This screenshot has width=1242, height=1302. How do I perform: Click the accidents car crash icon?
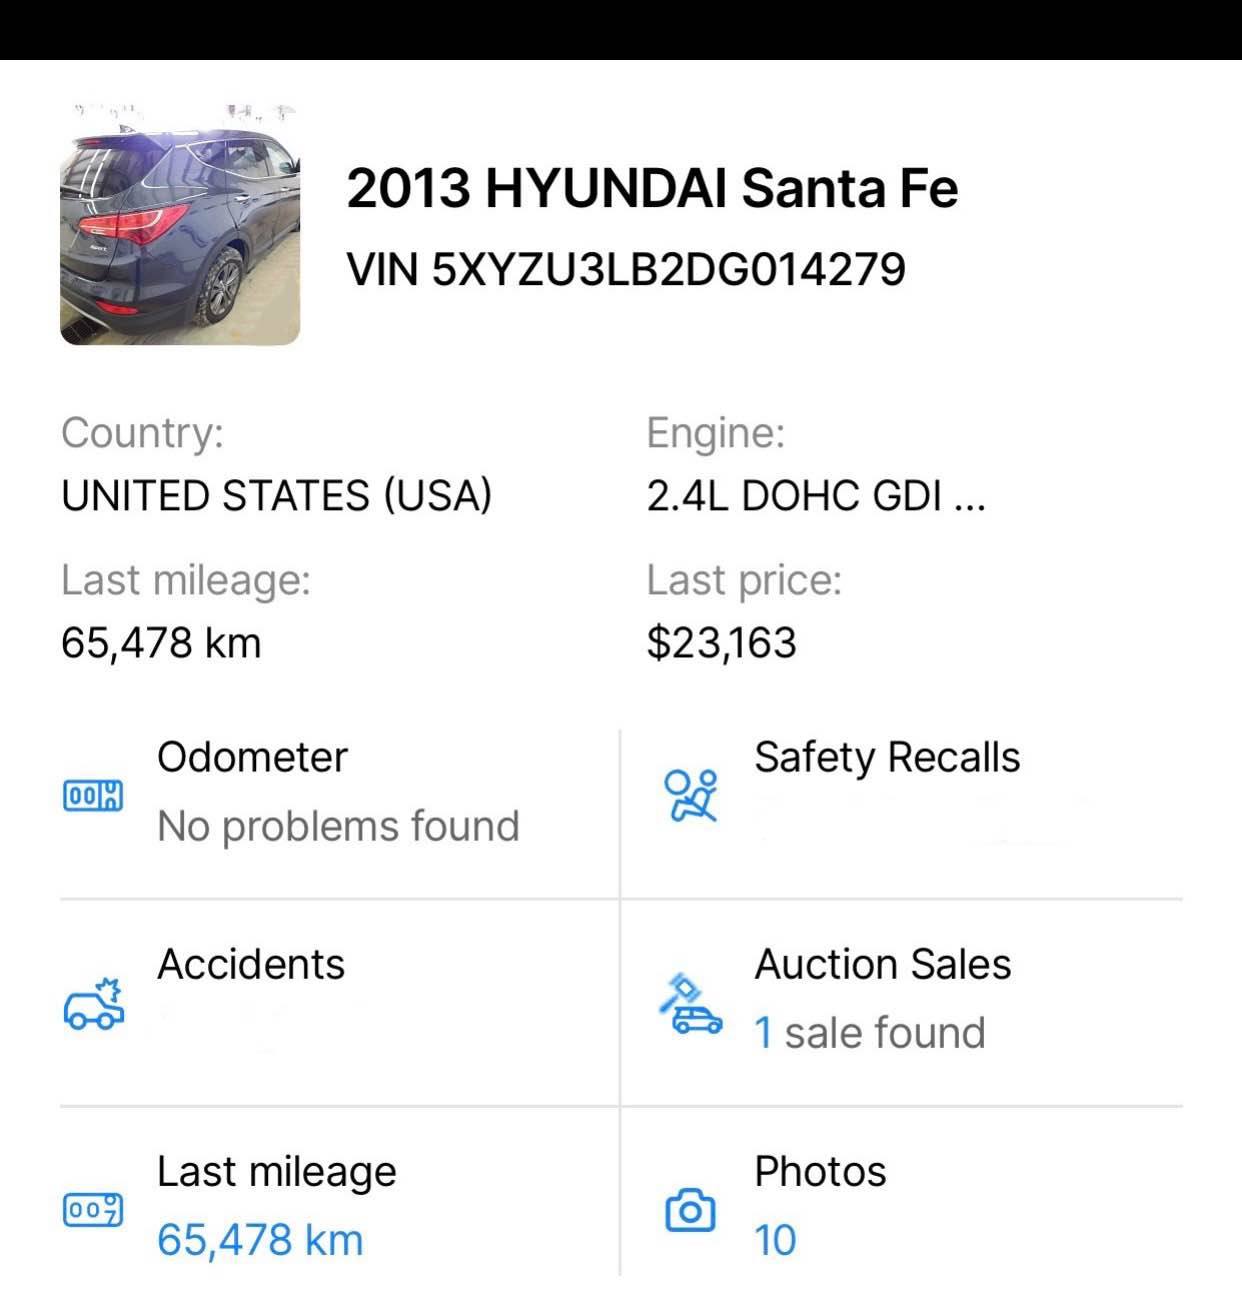[94, 1004]
